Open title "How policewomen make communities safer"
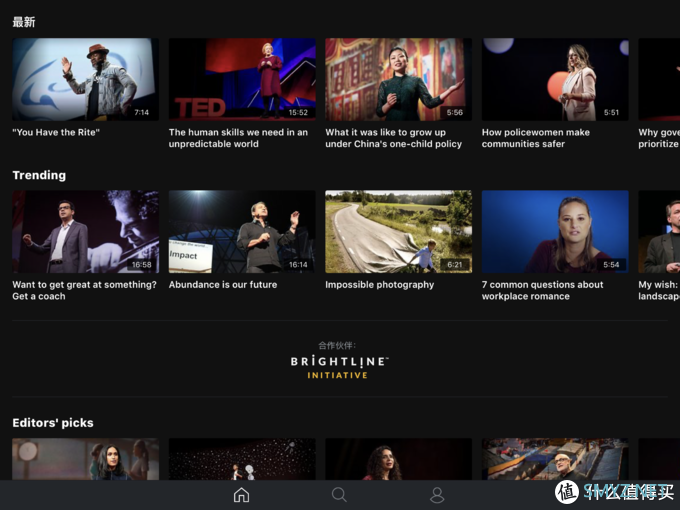 [536, 138]
